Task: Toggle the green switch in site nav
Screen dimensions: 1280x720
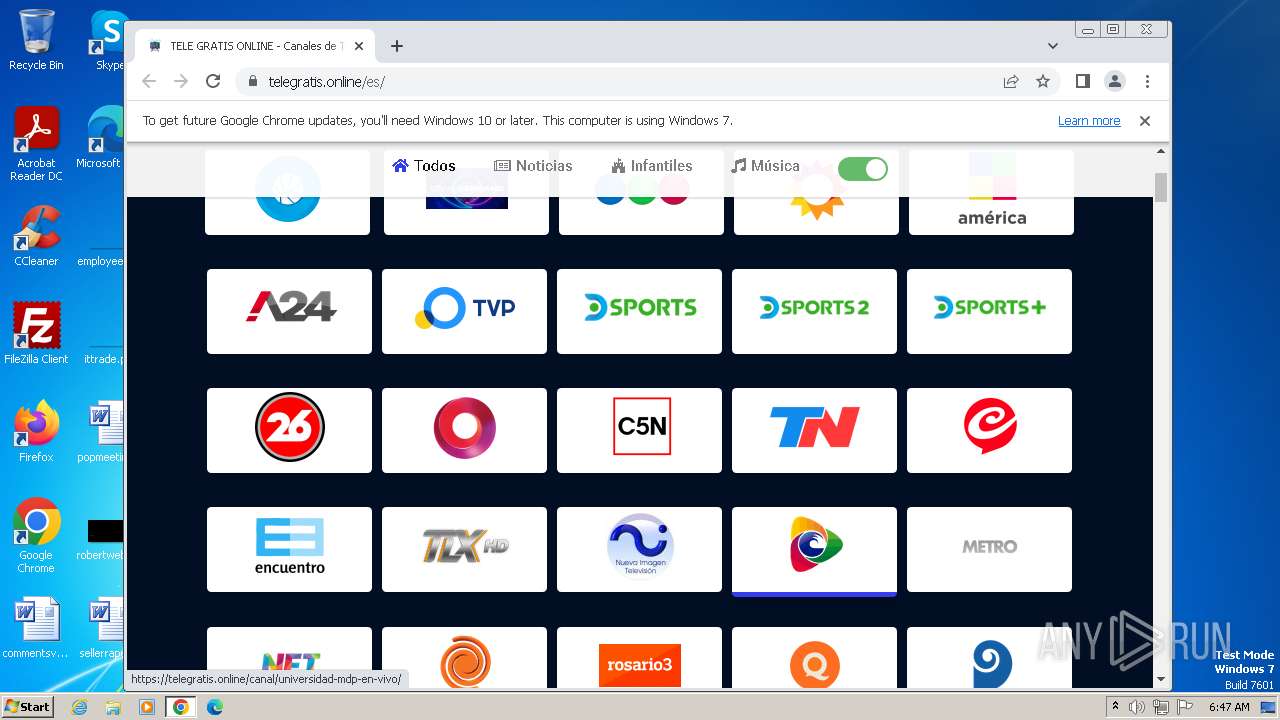Action: (x=862, y=168)
